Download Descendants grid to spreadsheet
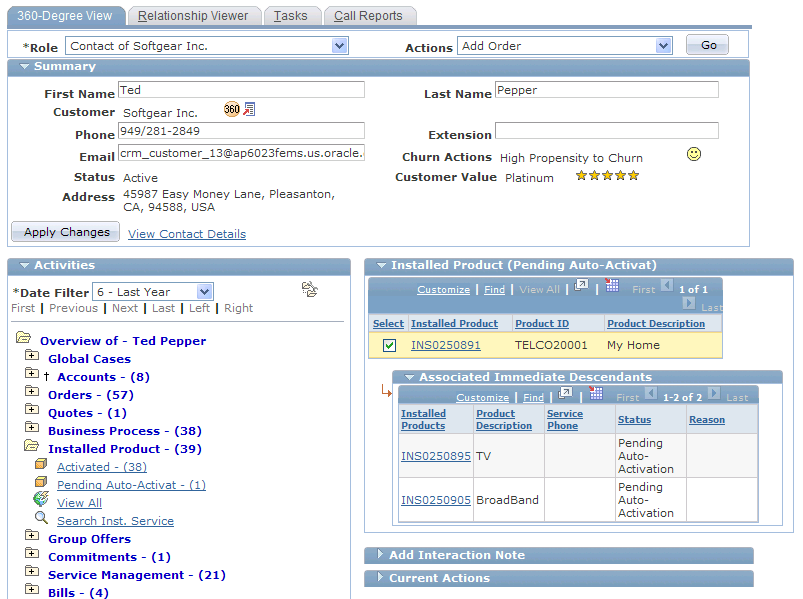The image size is (803, 599). [x=596, y=393]
